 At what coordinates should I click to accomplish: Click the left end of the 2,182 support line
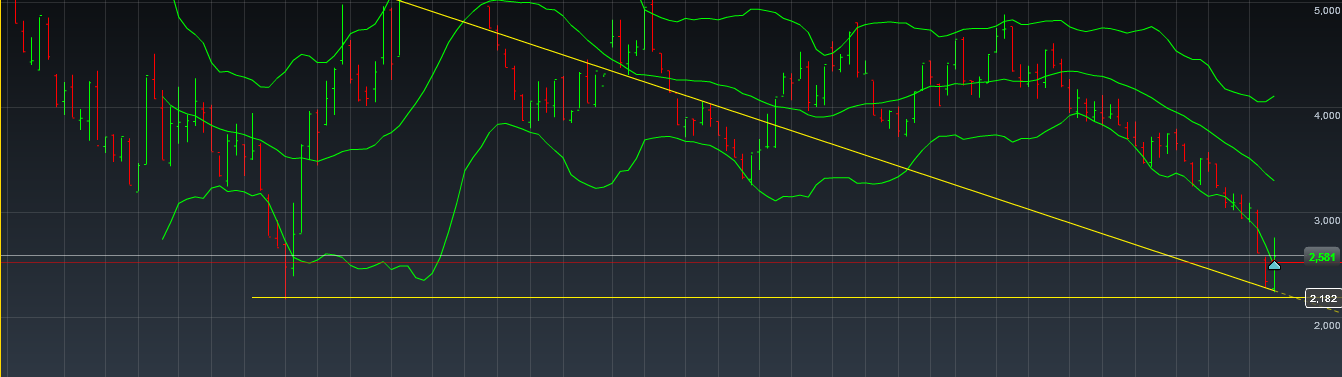pyautogui.click(x=254, y=297)
